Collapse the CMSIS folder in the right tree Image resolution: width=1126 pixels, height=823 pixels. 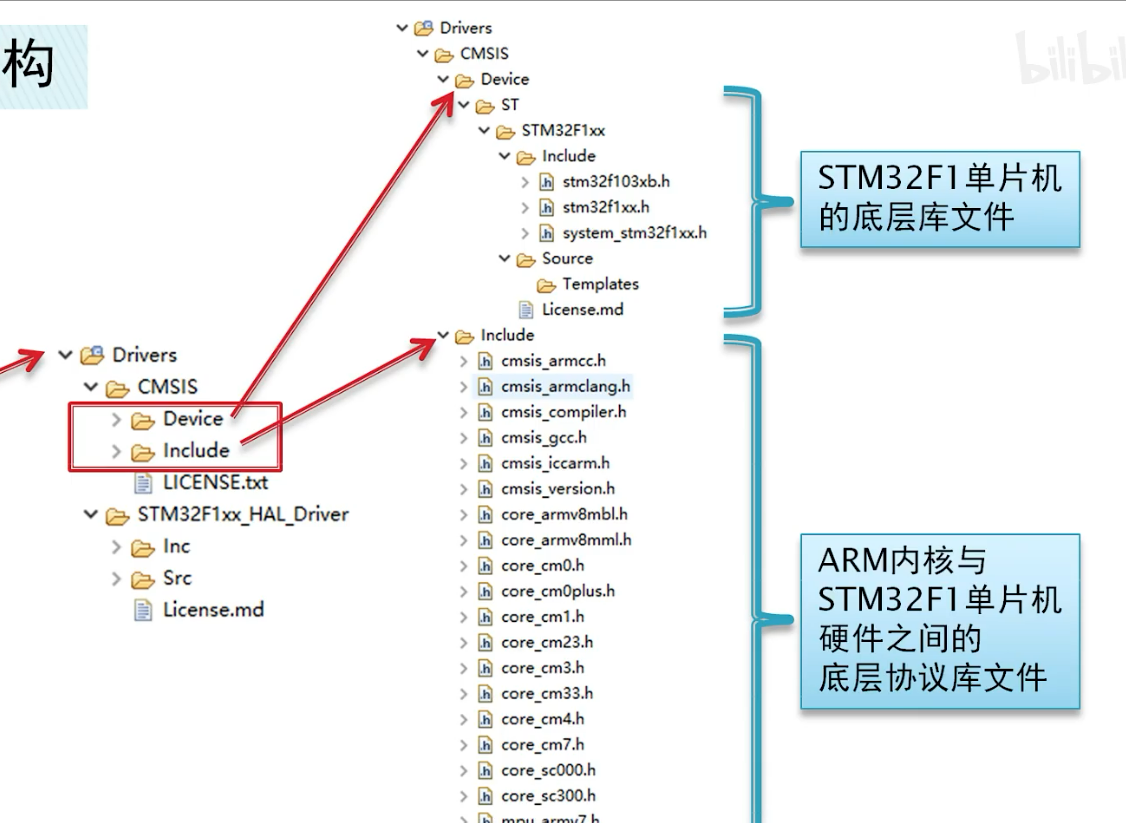423,54
